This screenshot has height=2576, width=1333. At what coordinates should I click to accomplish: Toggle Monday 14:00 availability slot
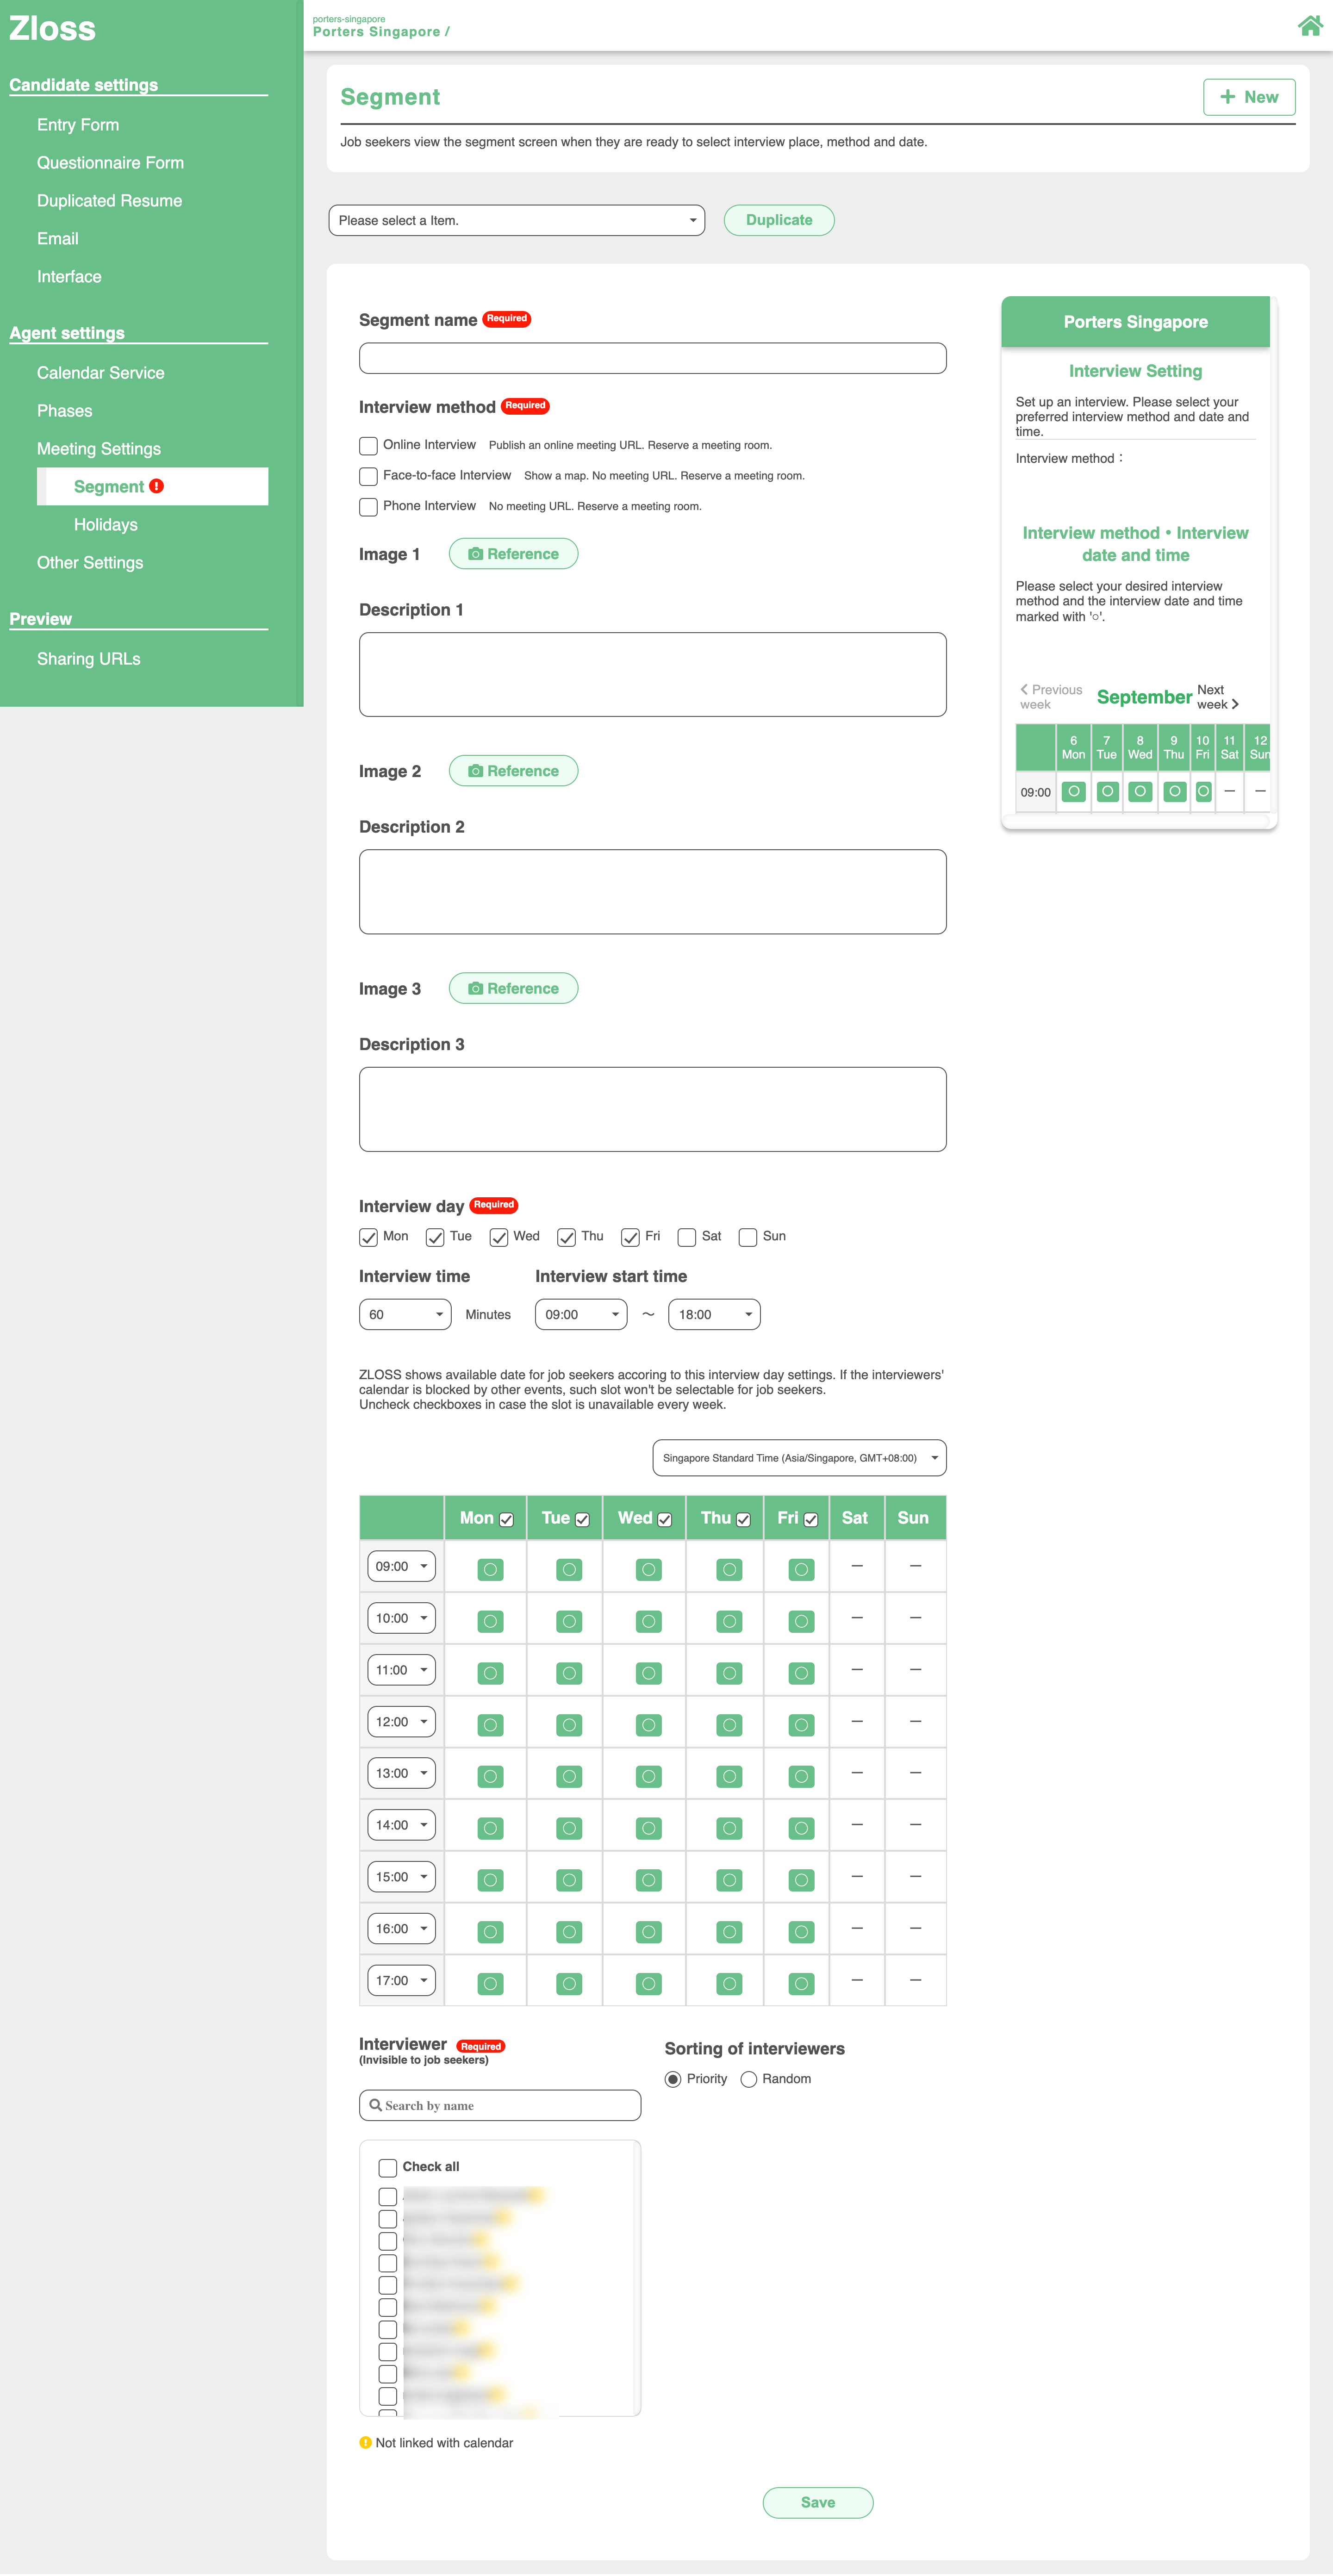[490, 1828]
